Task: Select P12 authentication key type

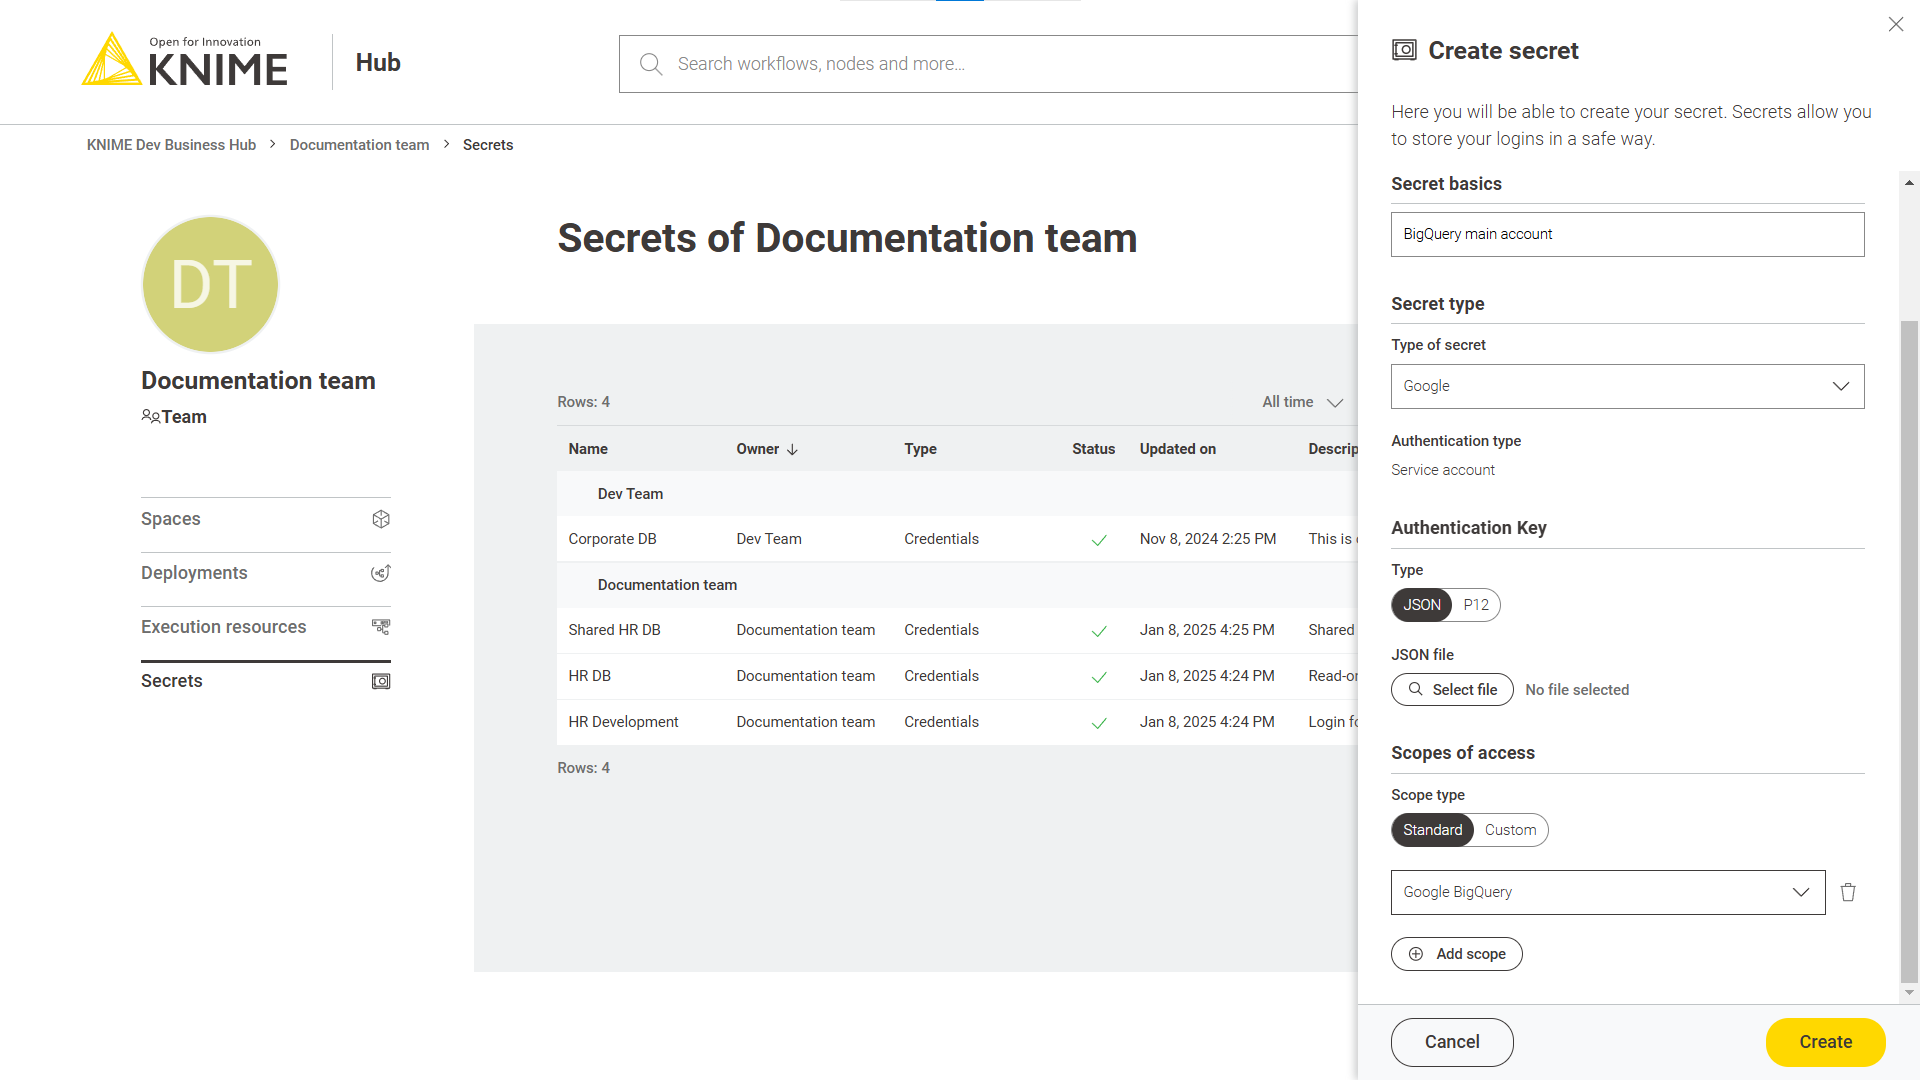Action: [1474, 604]
